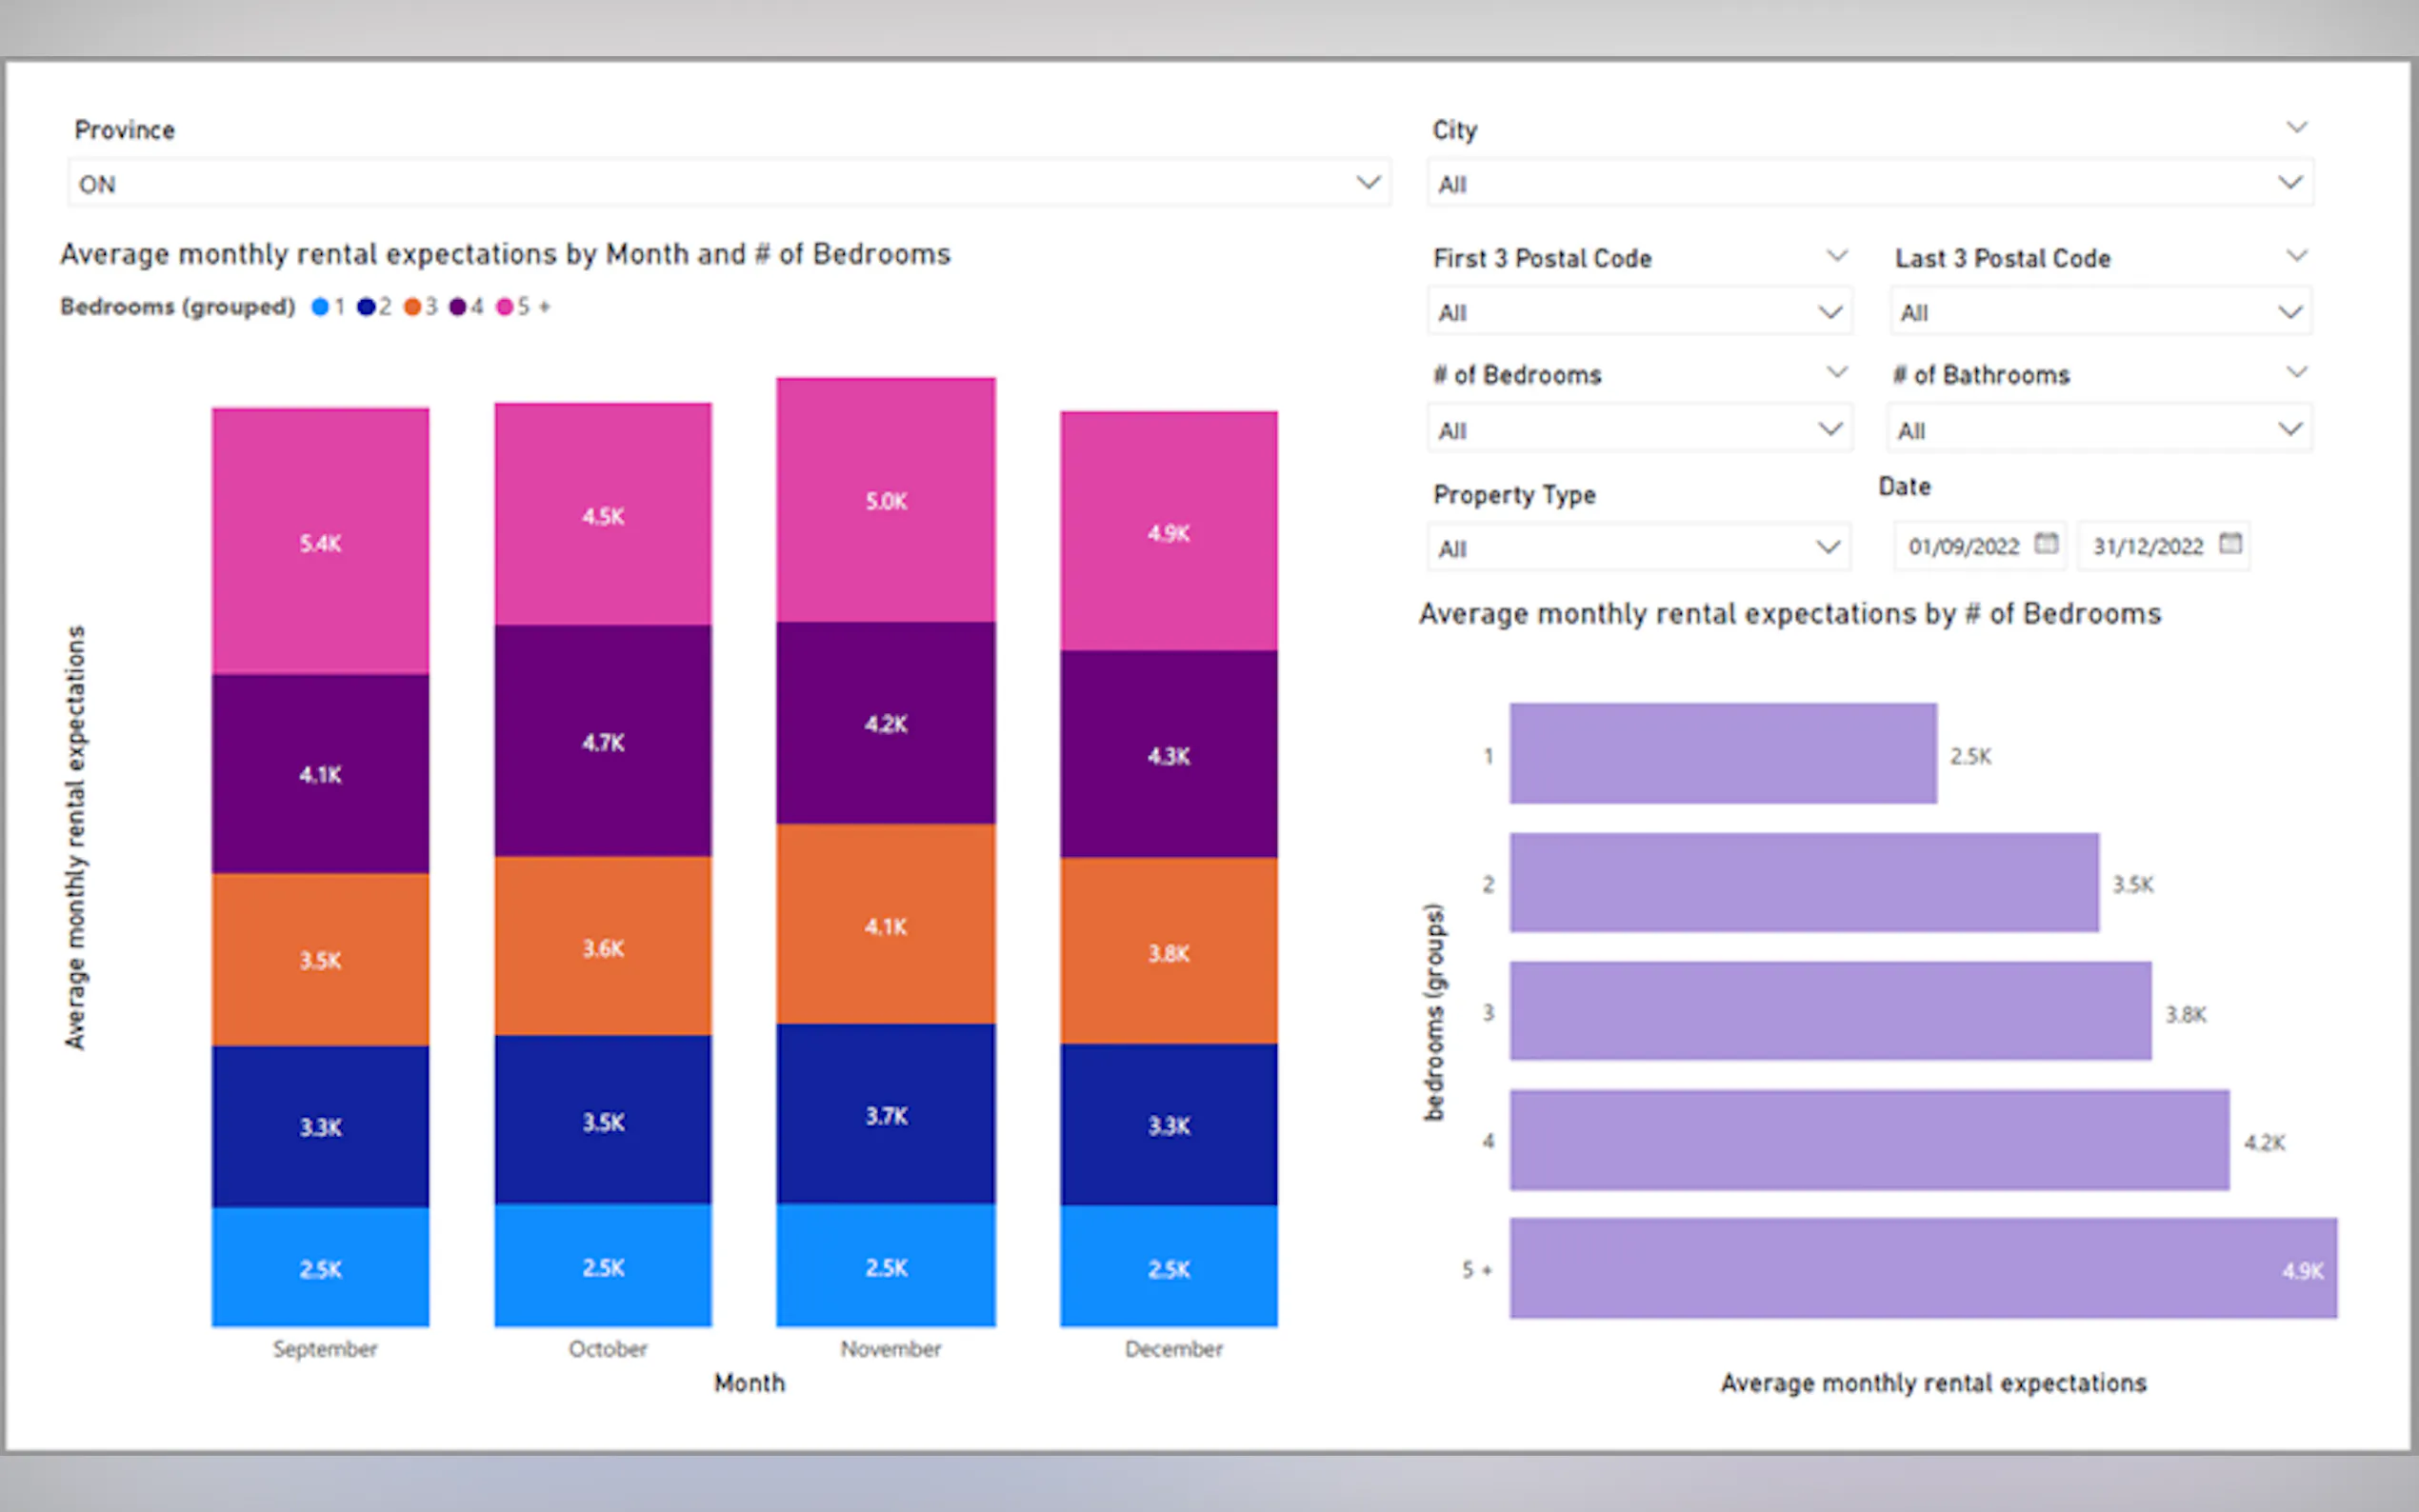The image size is (2419, 1512).
Task: Click the start date field 01/09/2022
Action: (1963, 547)
